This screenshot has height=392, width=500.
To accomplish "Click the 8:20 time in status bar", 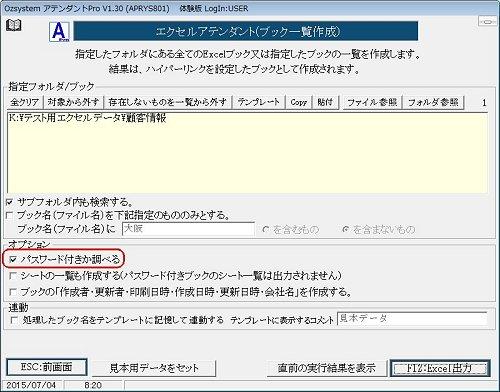I will [x=93, y=386].
